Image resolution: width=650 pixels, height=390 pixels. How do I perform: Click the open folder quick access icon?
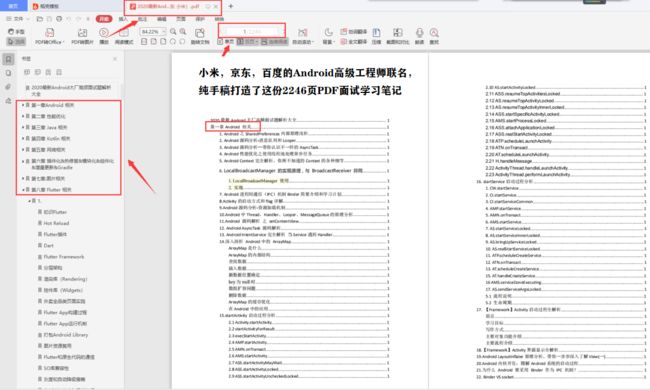pyautogui.click(x=40, y=19)
